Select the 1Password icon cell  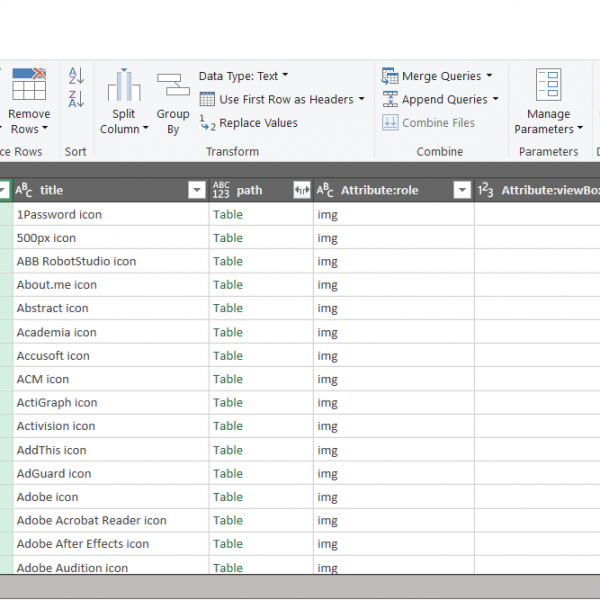pyautogui.click(x=111, y=214)
